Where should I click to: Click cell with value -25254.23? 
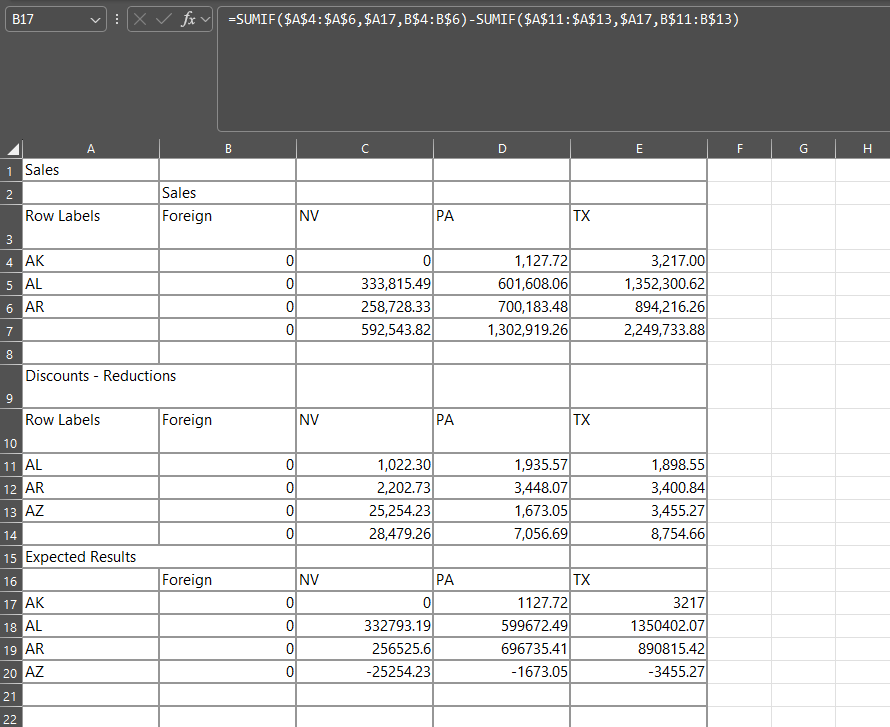pos(364,672)
